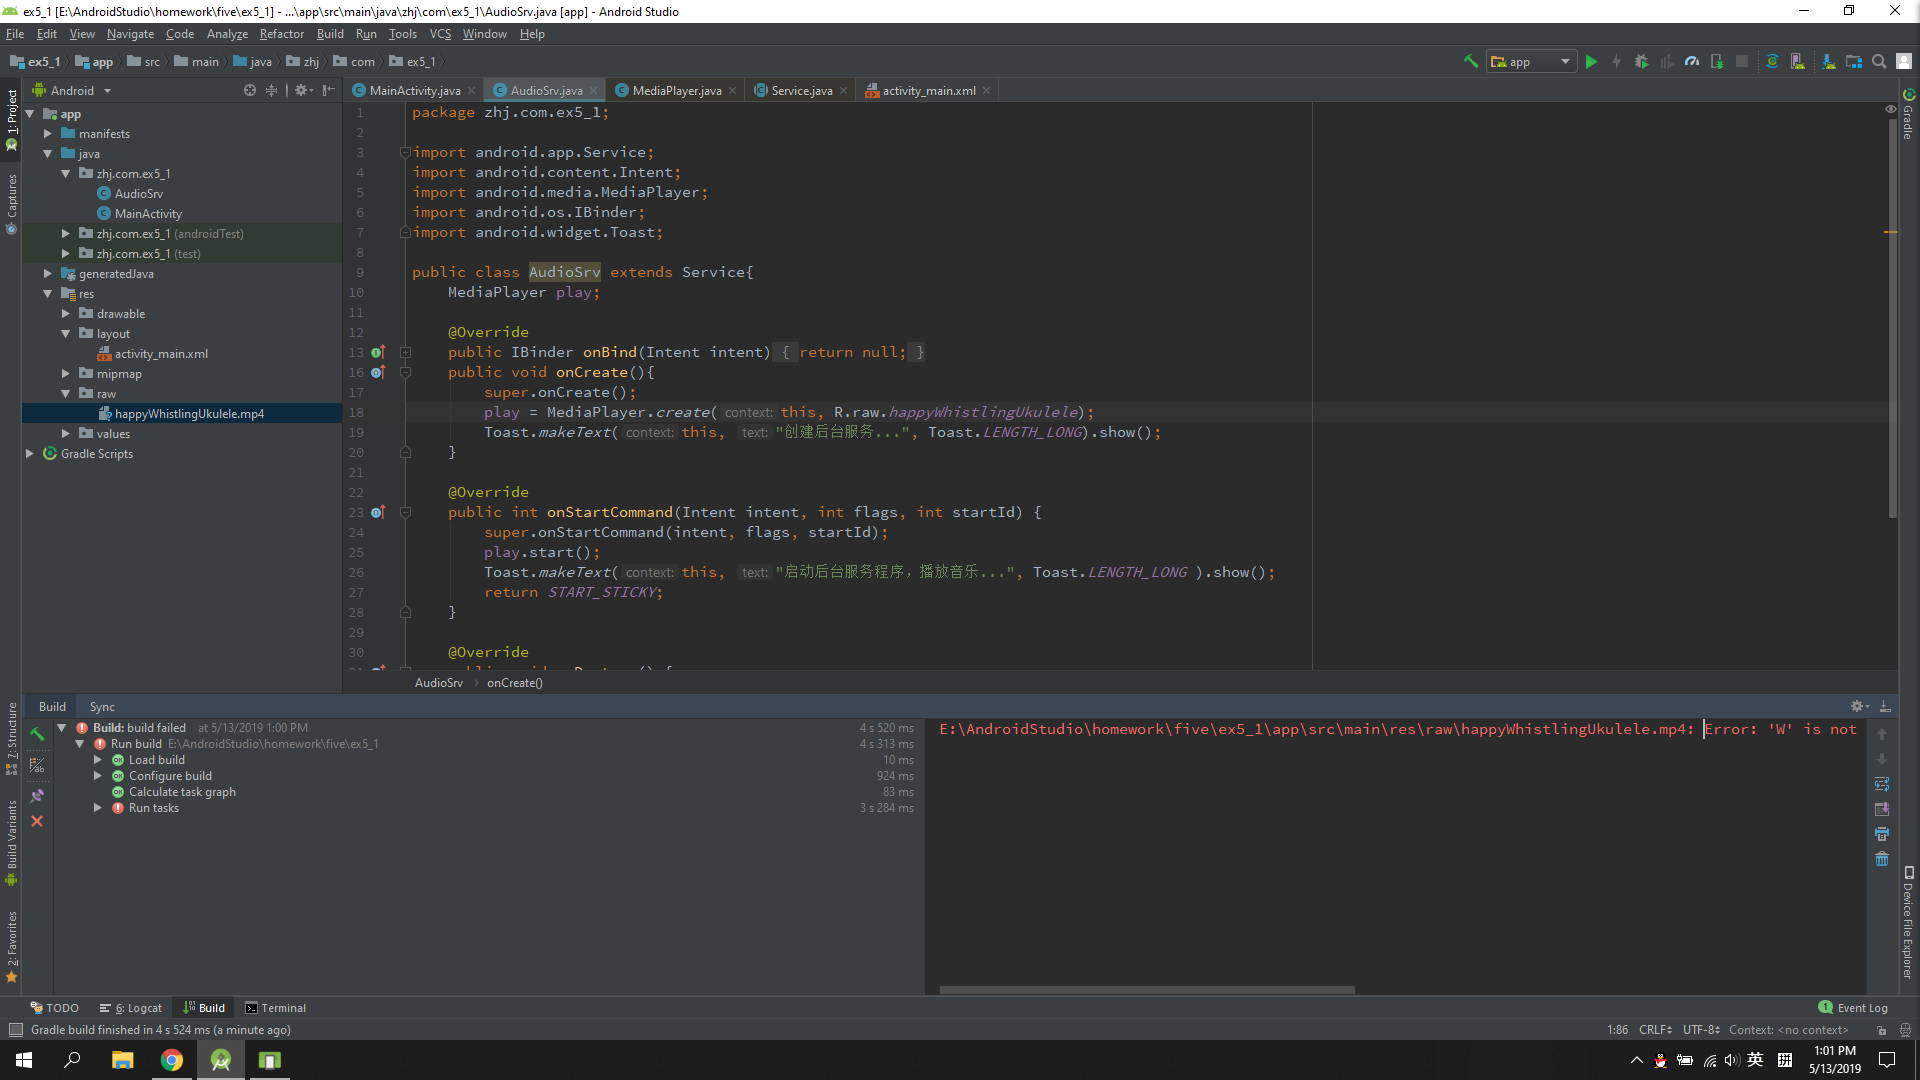Open the Analyze menu
Viewport: 1920px width, 1080px height.
pyautogui.click(x=227, y=33)
